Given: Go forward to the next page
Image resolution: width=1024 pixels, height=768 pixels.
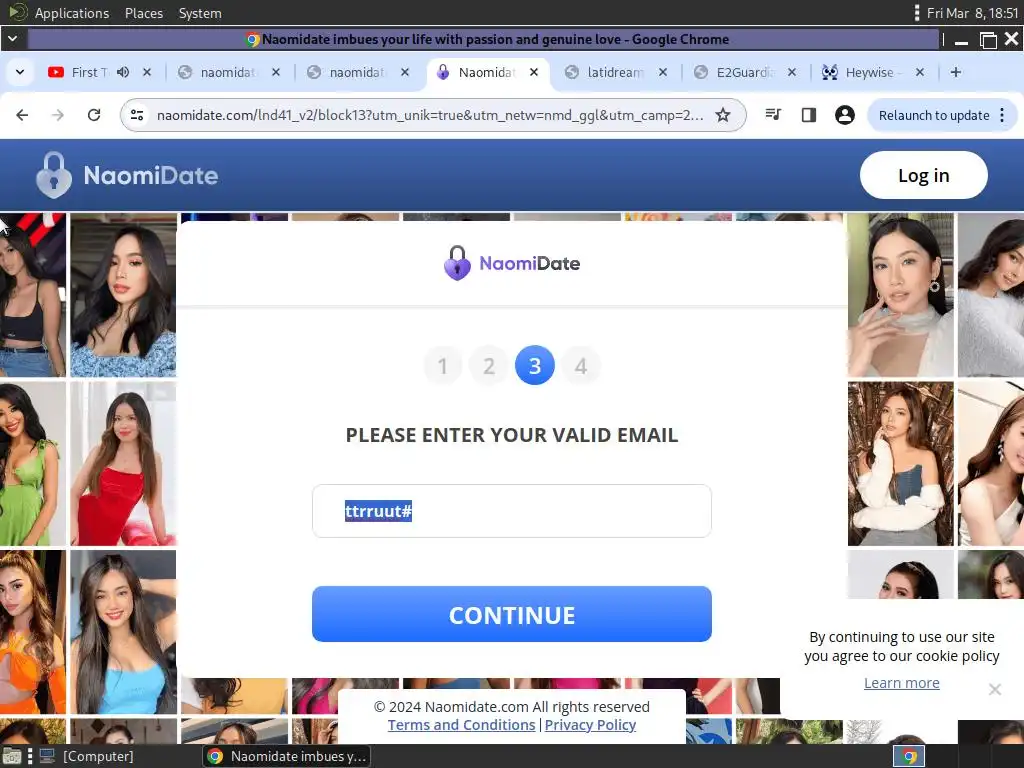Looking at the screenshot, I should pos(58,115).
